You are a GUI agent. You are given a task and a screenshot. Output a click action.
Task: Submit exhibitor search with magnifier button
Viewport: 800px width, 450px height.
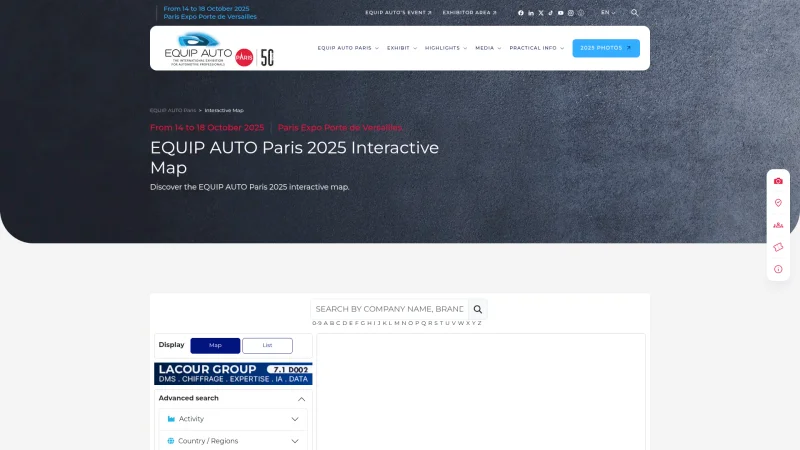(x=478, y=309)
